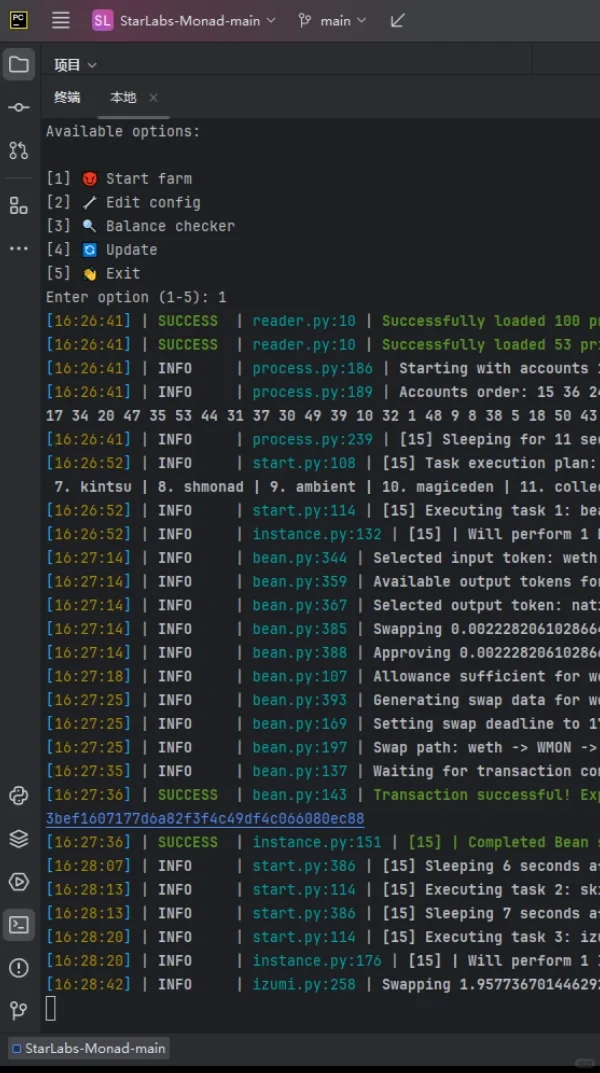Click the update project arrow icon

coord(397,21)
